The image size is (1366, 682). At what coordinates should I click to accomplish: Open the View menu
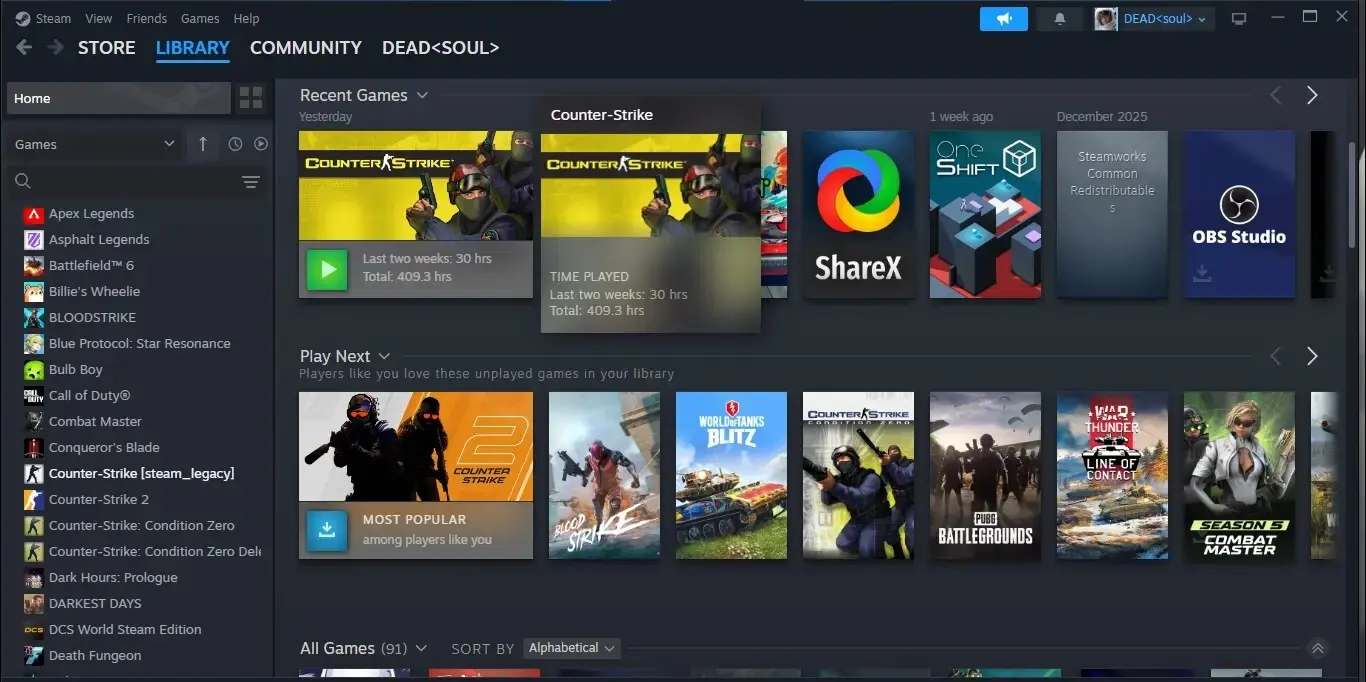[99, 18]
